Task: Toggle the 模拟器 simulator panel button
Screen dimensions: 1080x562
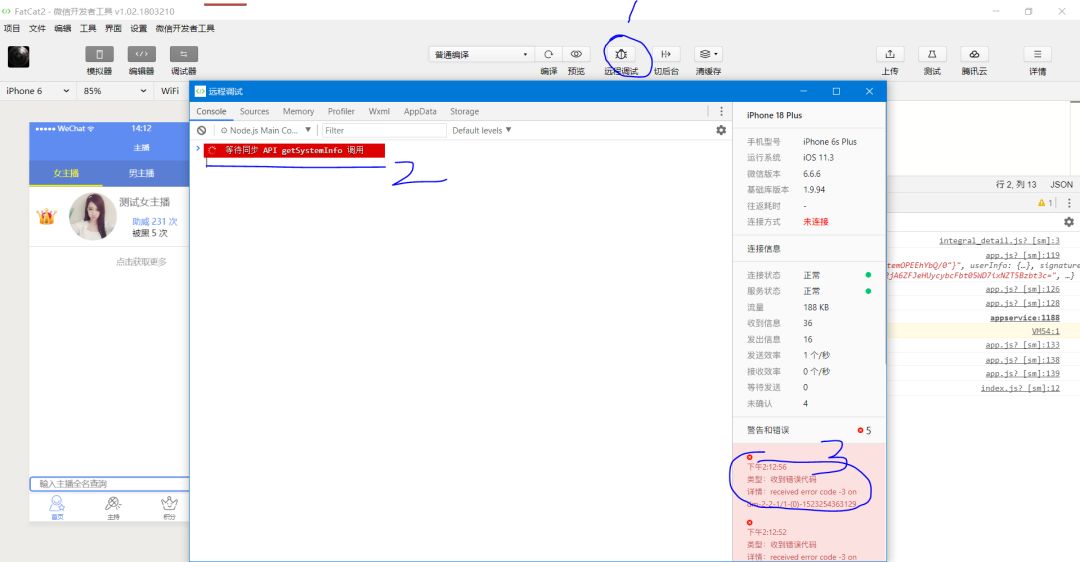Action: click(99, 54)
